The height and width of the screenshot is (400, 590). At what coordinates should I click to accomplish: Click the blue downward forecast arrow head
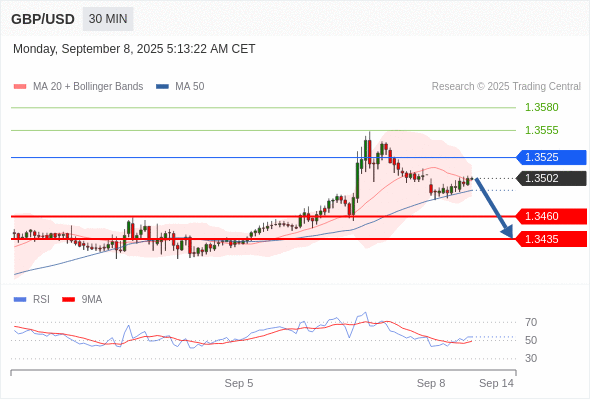(508, 231)
